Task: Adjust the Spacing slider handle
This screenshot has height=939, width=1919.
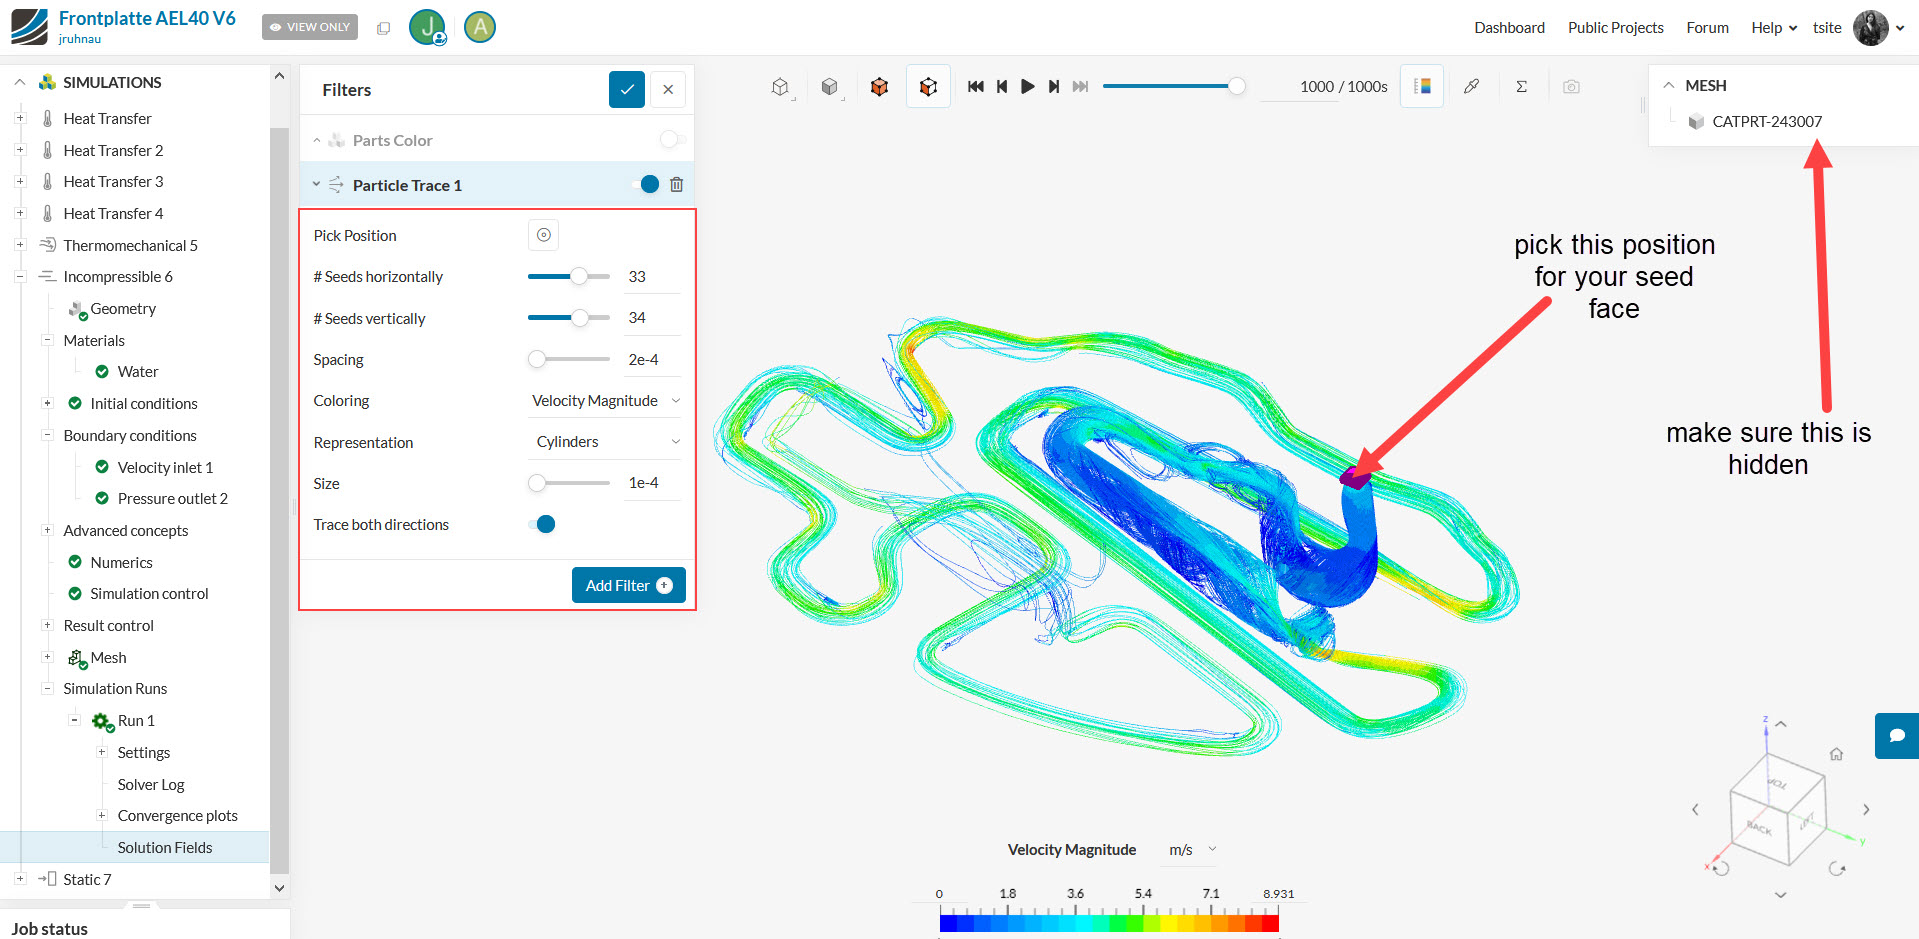Action: point(537,359)
